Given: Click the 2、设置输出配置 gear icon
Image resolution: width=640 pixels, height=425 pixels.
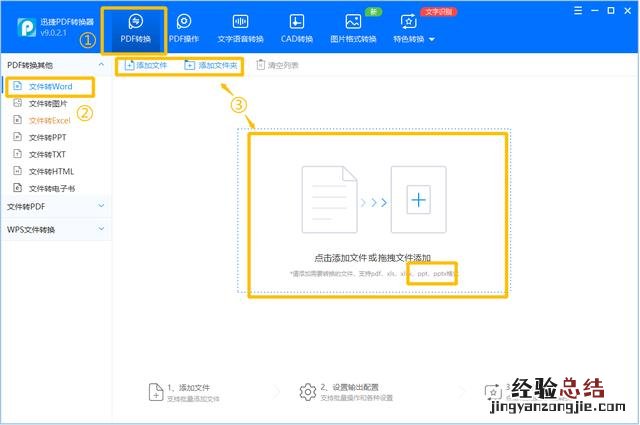Looking at the screenshot, I should coord(308,392).
